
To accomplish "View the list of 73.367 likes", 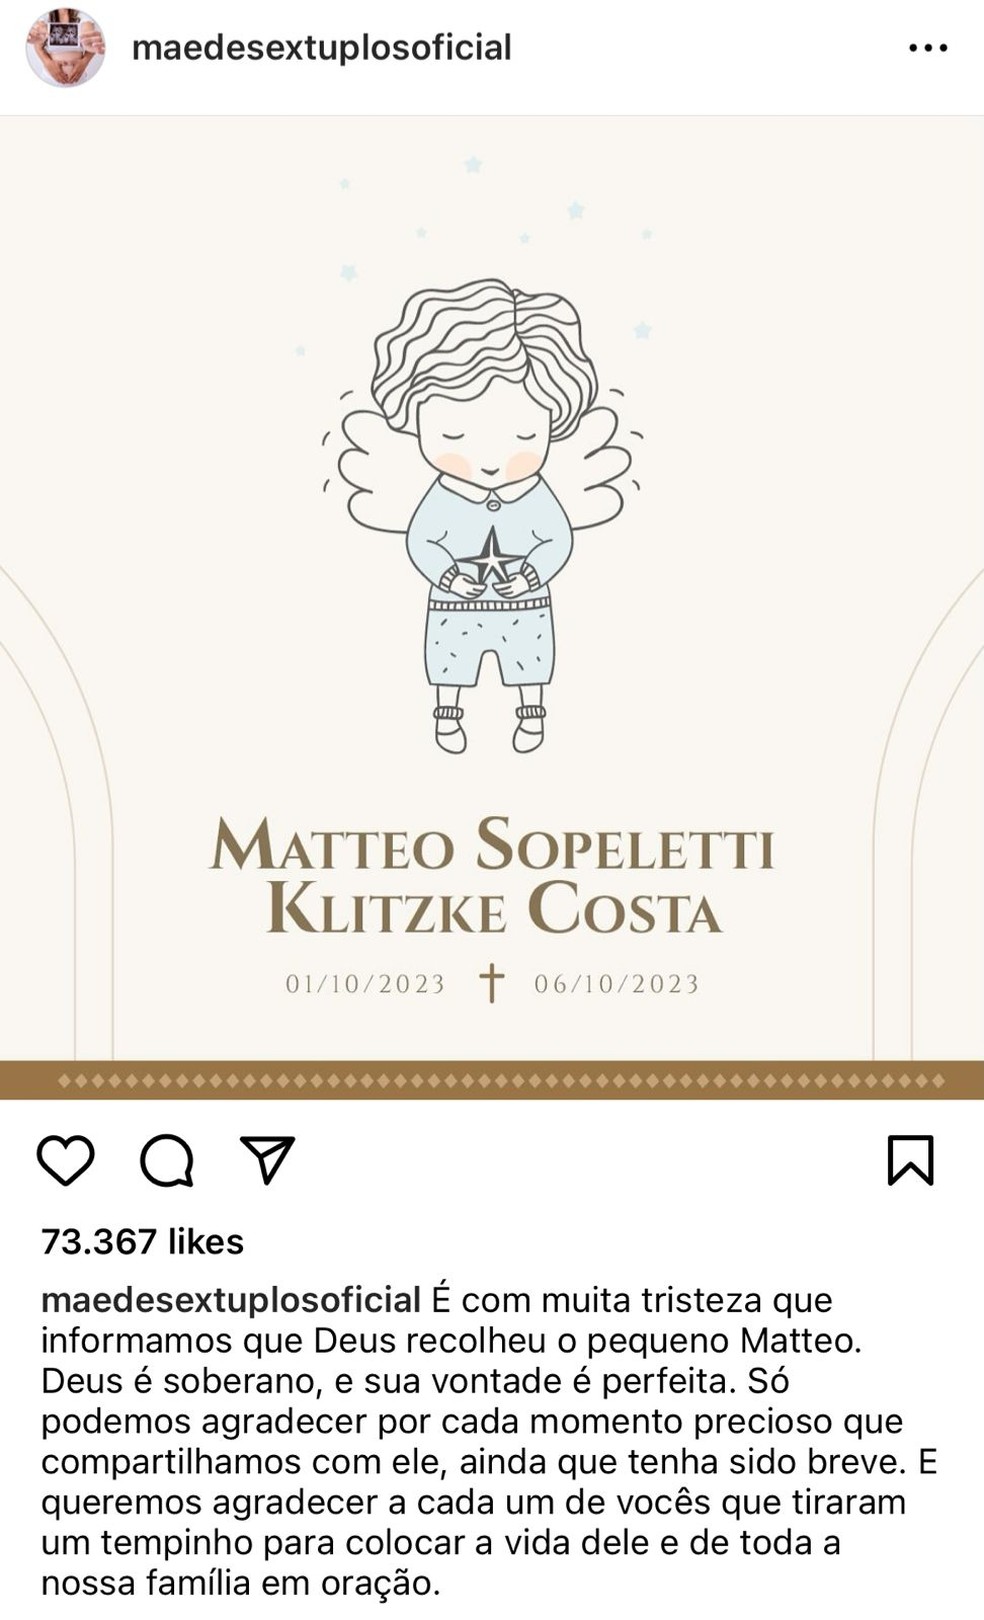I will click(142, 1242).
